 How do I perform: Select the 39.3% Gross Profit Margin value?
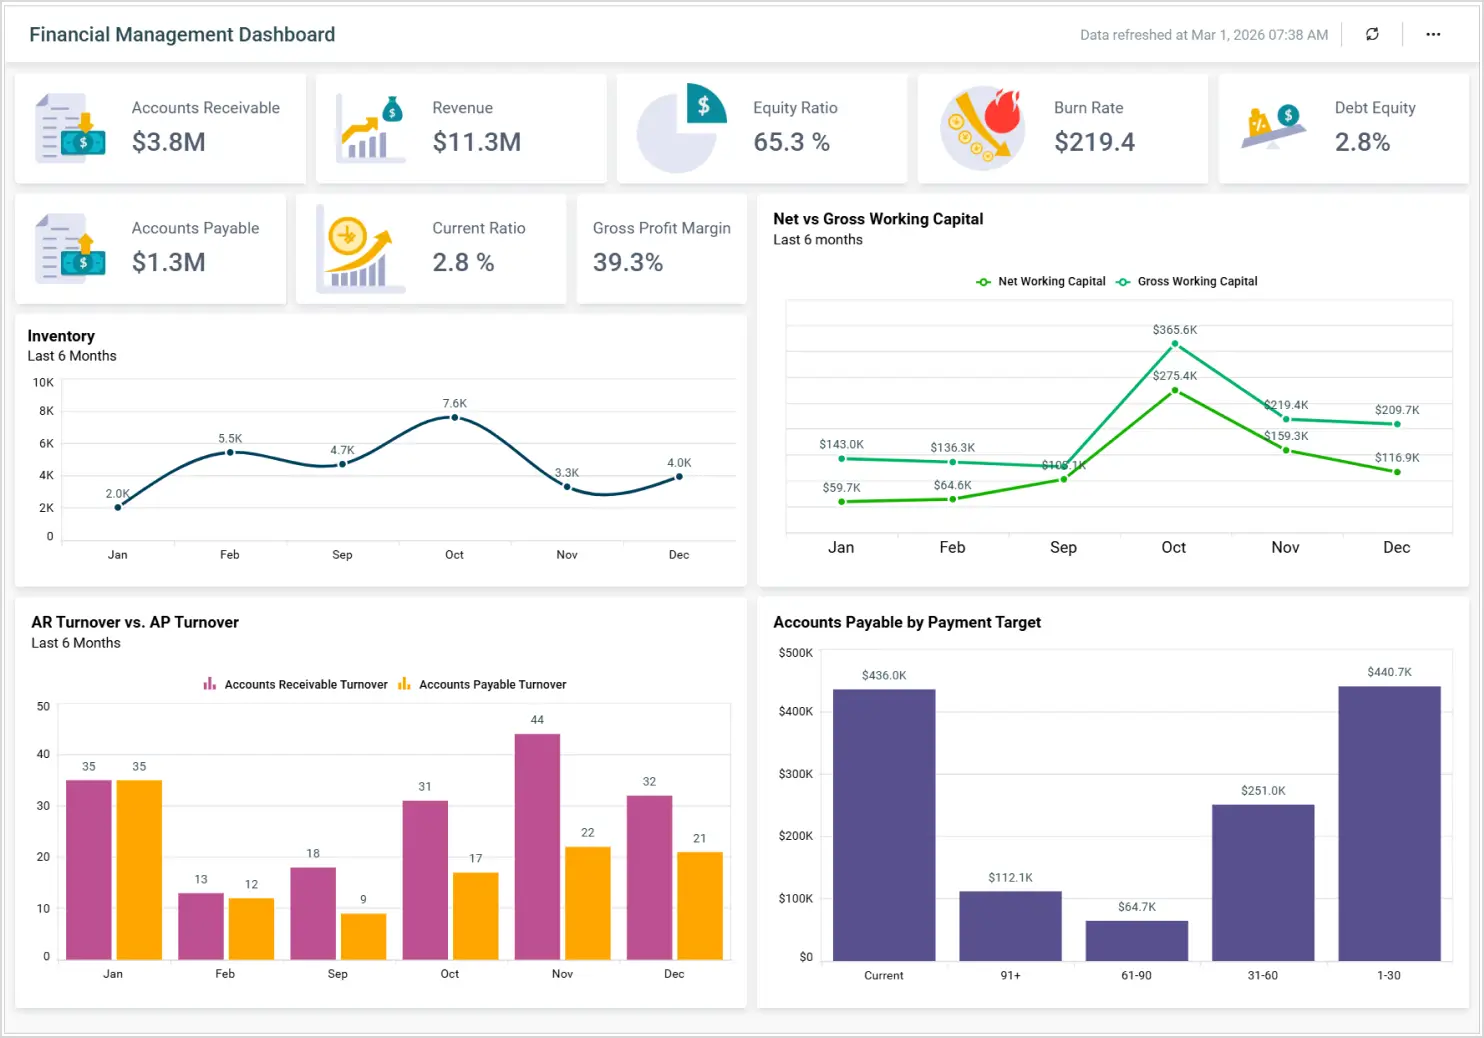pyautogui.click(x=628, y=262)
